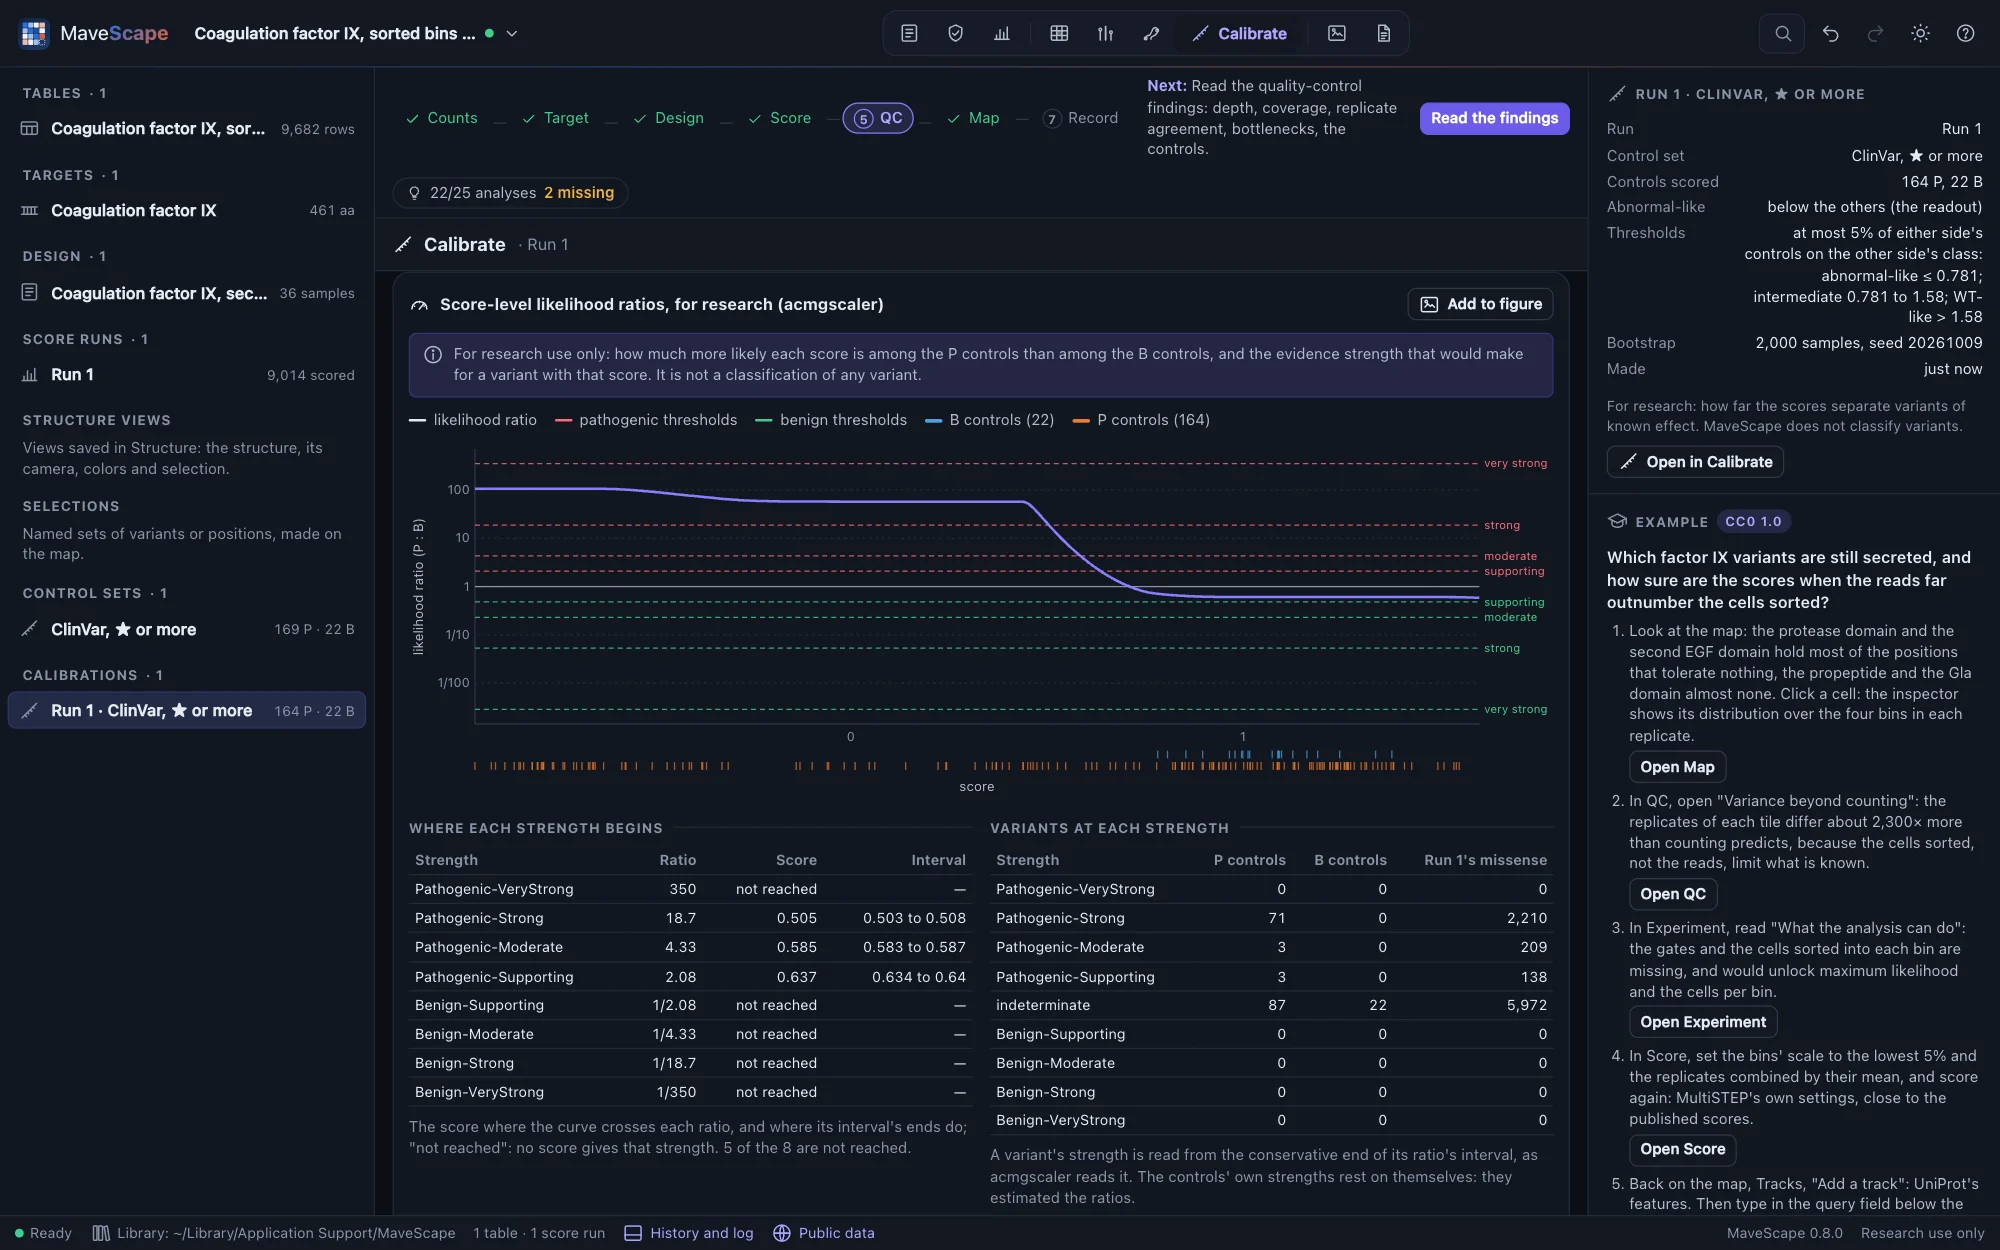
Task: Select the grid map toolbar icon
Action: point(1059,33)
